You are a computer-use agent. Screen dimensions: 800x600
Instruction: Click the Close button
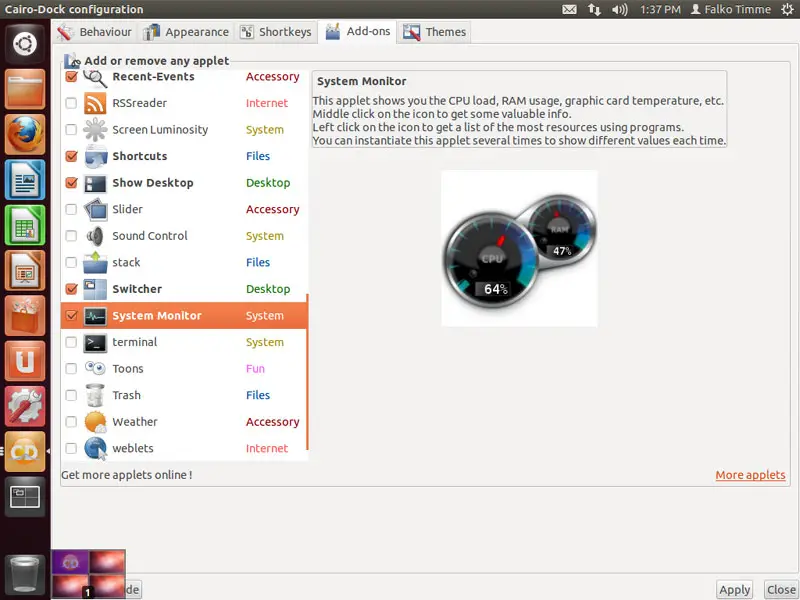(781, 590)
